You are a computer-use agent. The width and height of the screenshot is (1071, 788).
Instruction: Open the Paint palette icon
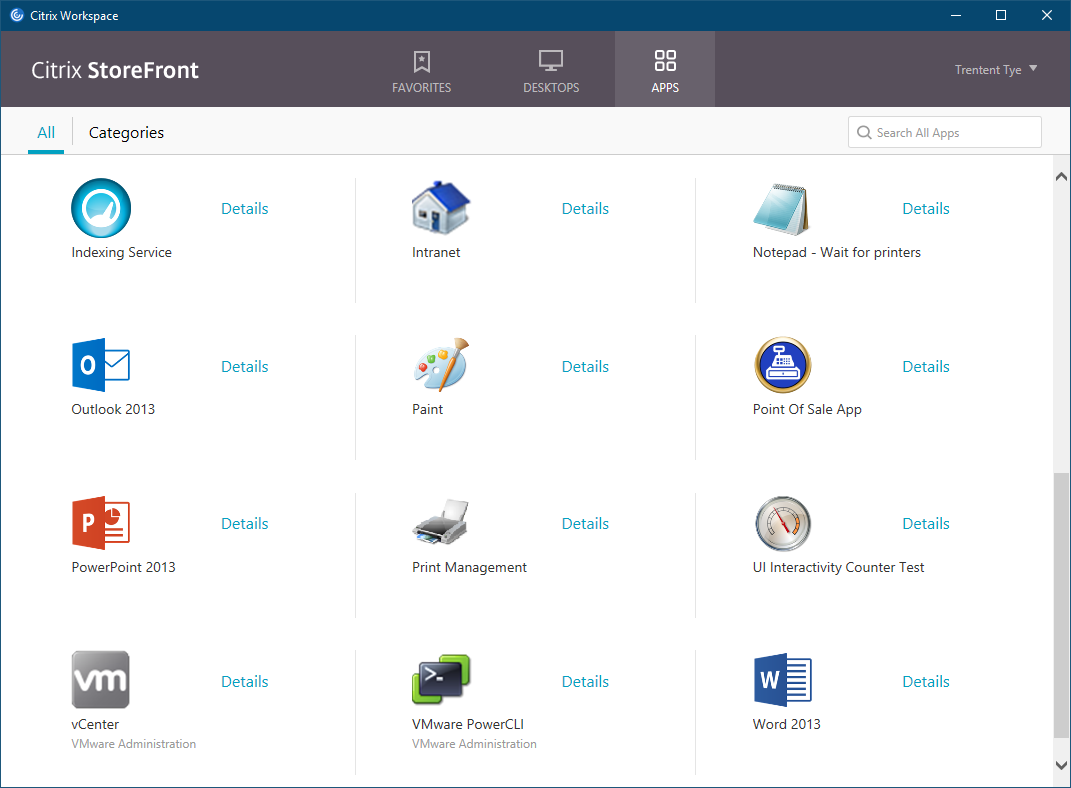click(x=441, y=365)
